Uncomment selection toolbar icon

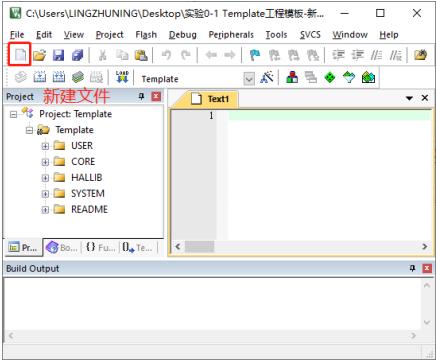[396, 55]
